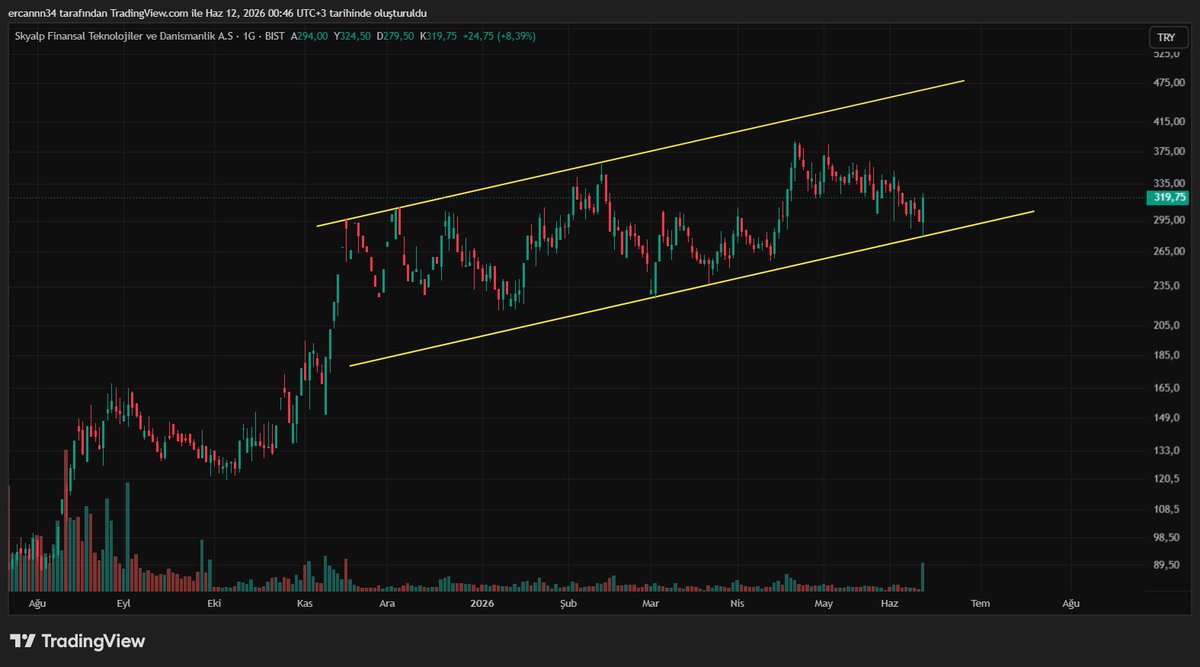The image size is (1200, 667).
Task: Click the 149,00 price axis label
Action: coord(1168,419)
